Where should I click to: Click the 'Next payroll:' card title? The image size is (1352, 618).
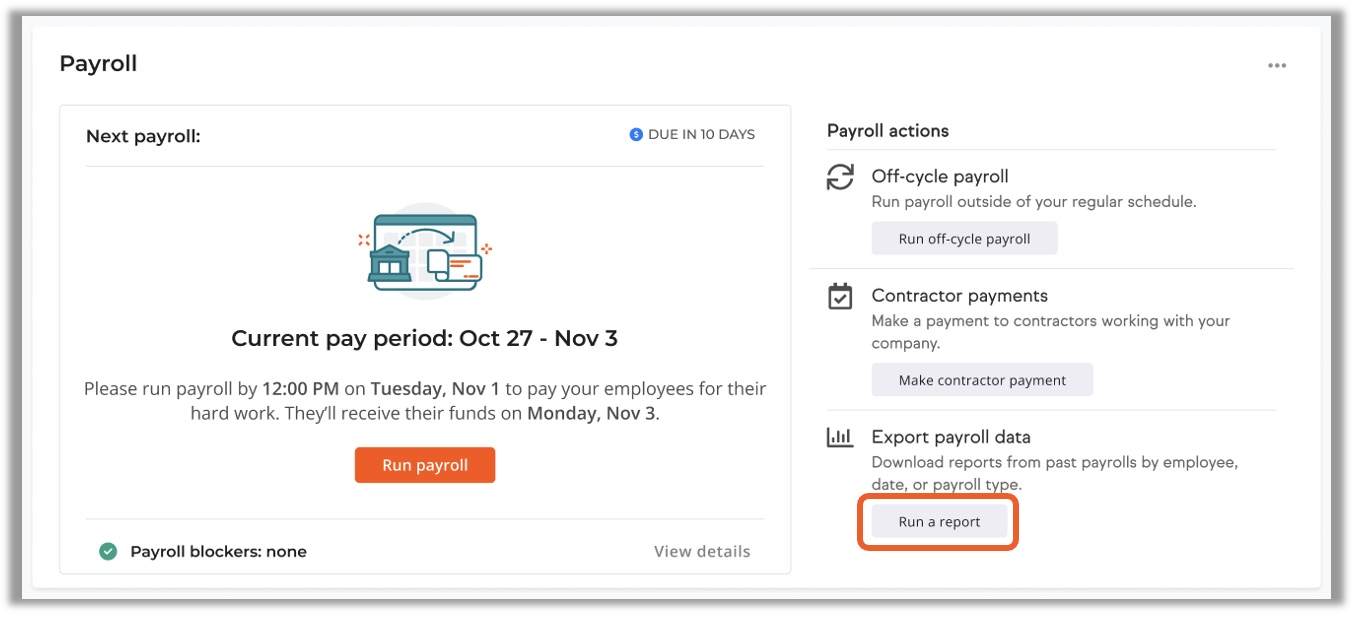(143, 136)
